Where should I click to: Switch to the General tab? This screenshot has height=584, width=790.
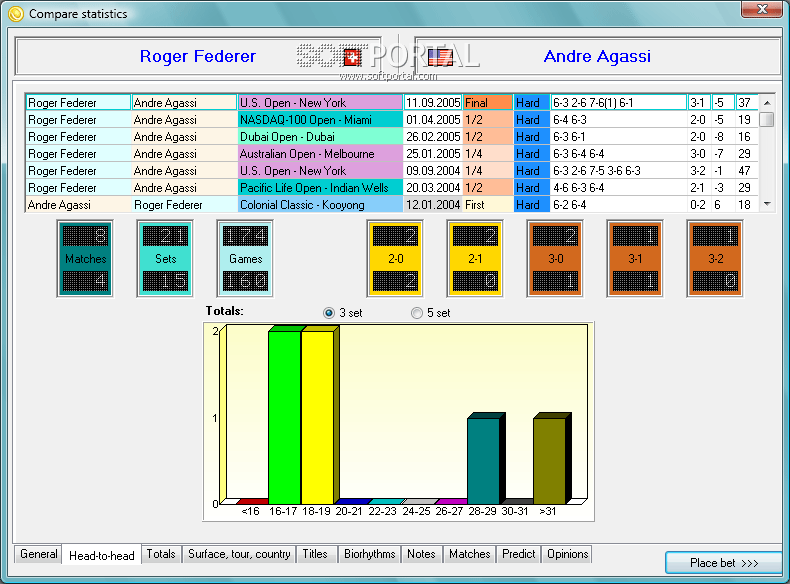pos(38,554)
